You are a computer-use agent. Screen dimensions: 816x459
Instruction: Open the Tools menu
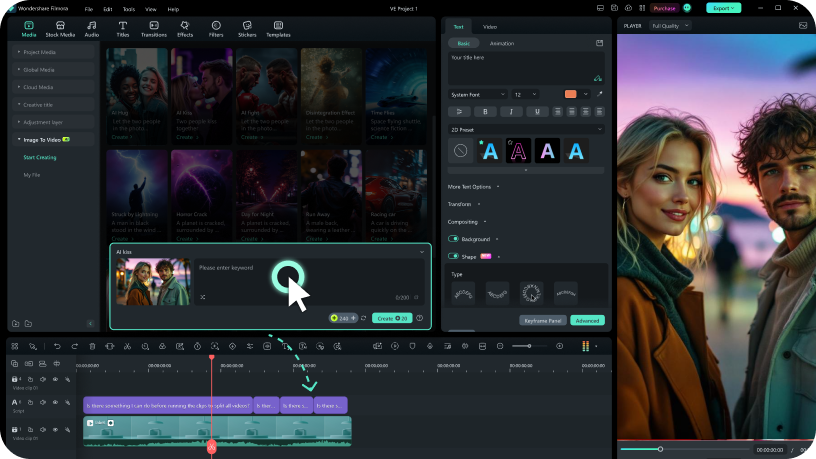(129, 9)
